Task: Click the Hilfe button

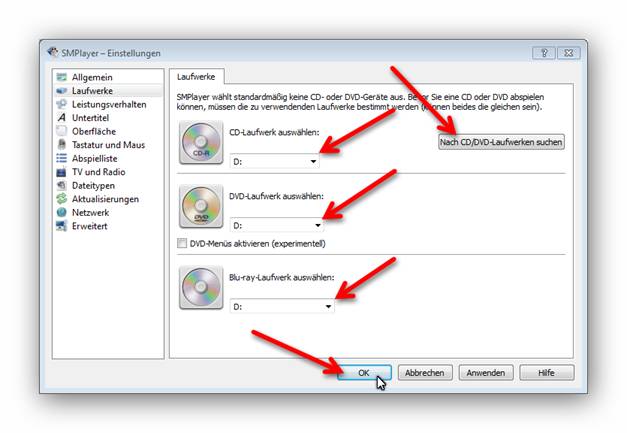Action: click(547, 373)
